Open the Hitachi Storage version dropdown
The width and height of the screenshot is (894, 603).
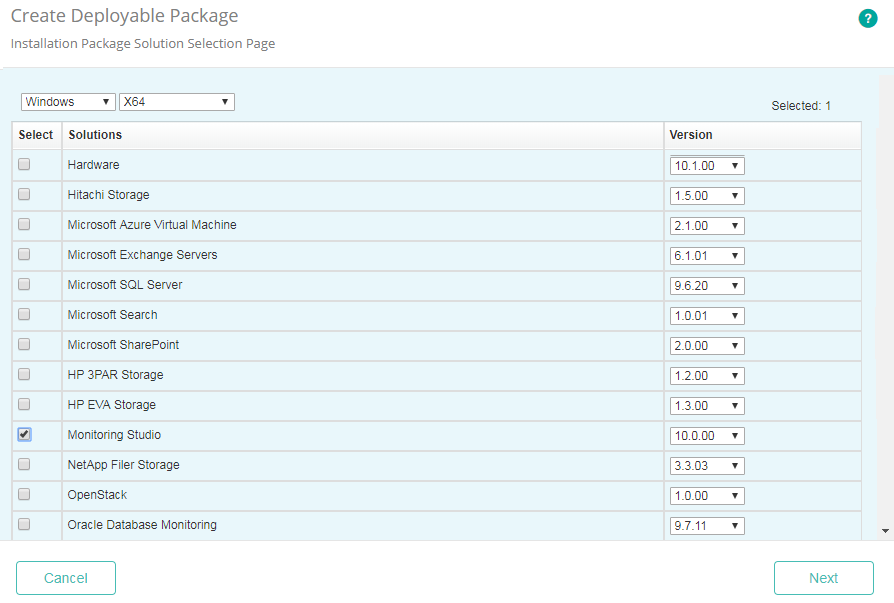coord(707,195)
